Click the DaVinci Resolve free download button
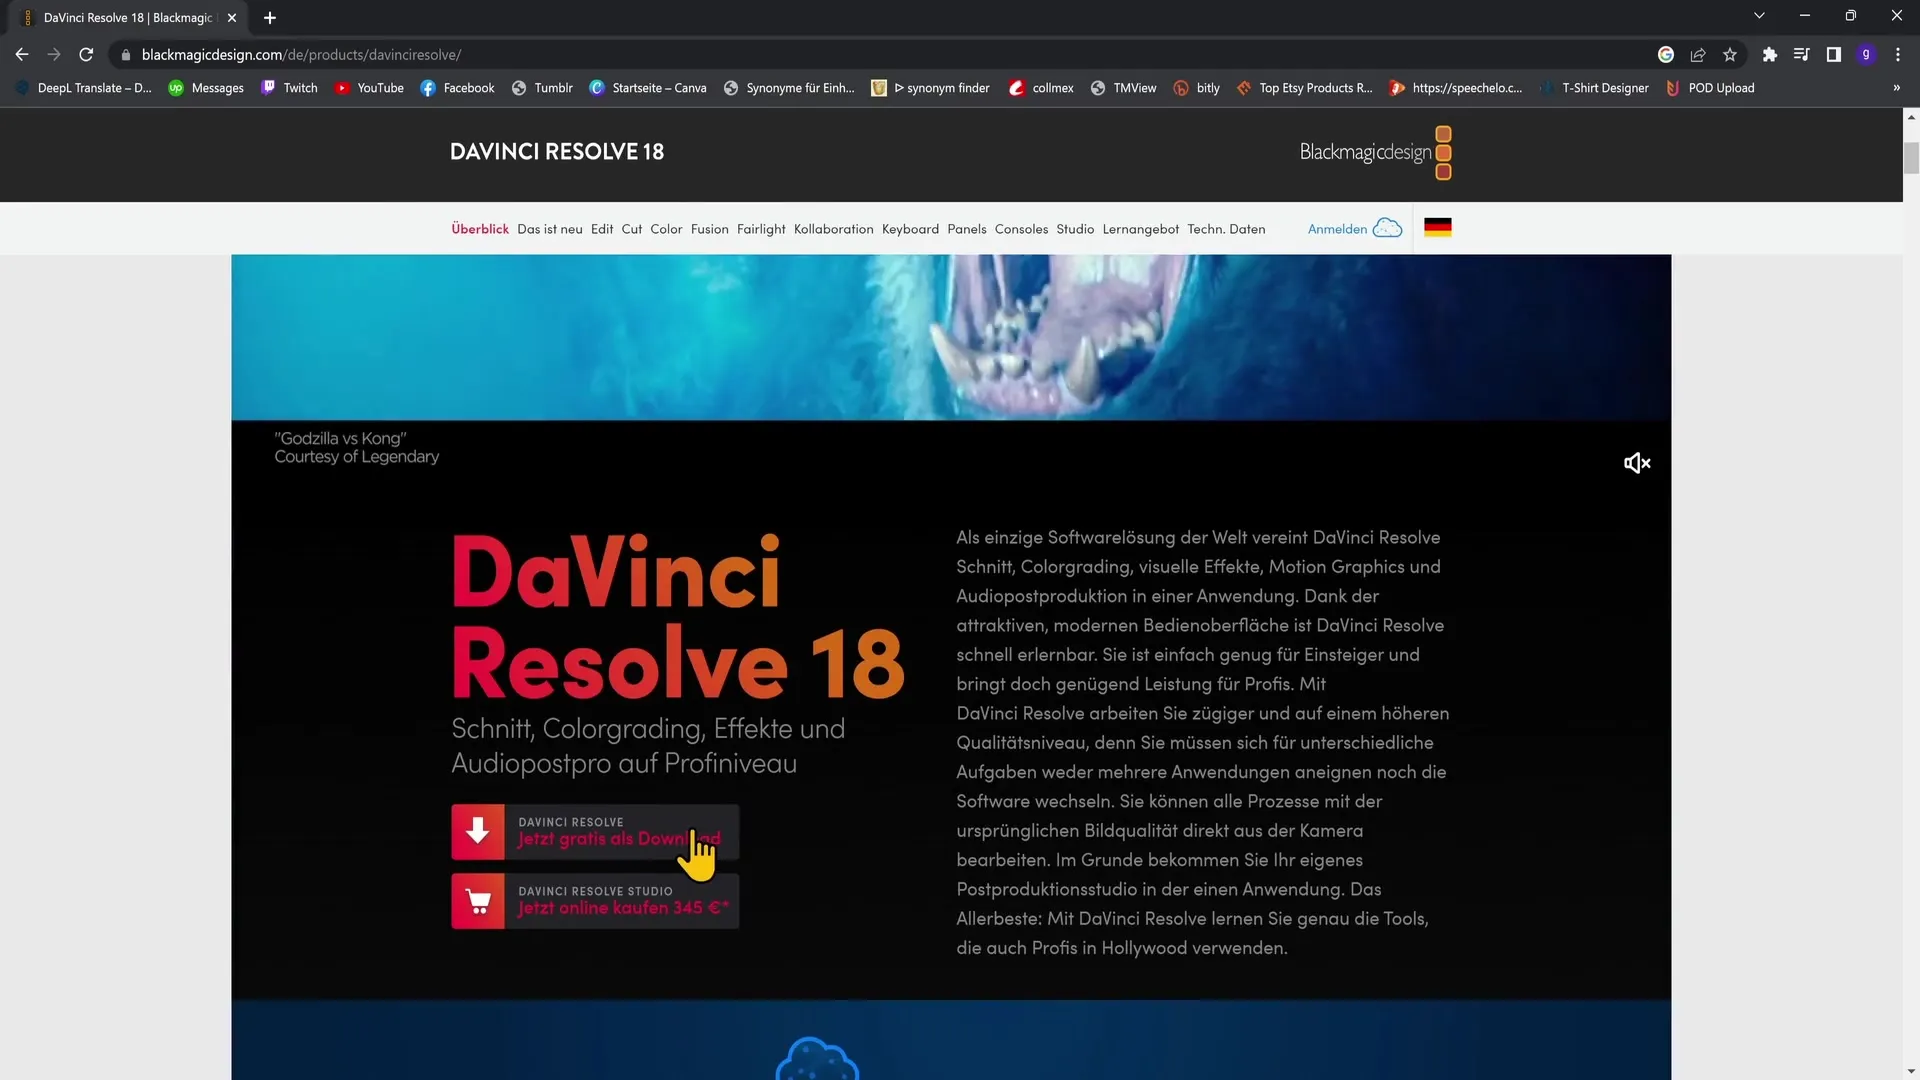 click(x=595, y=832)
